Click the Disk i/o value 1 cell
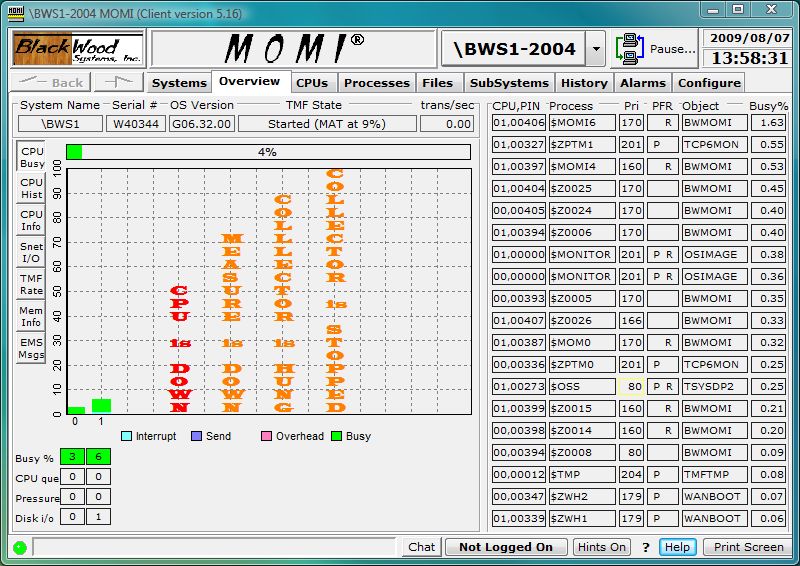The height and width of the screenshot is (566, 800). (98, 516)
